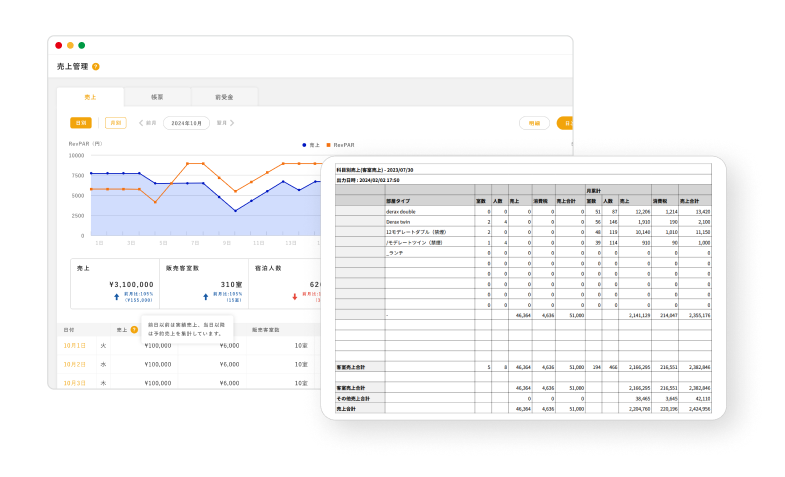Click the help icon next to 売上 column header
Image resolution: width=785 pixels, height=477 pixels.
(x=134, y=329)
